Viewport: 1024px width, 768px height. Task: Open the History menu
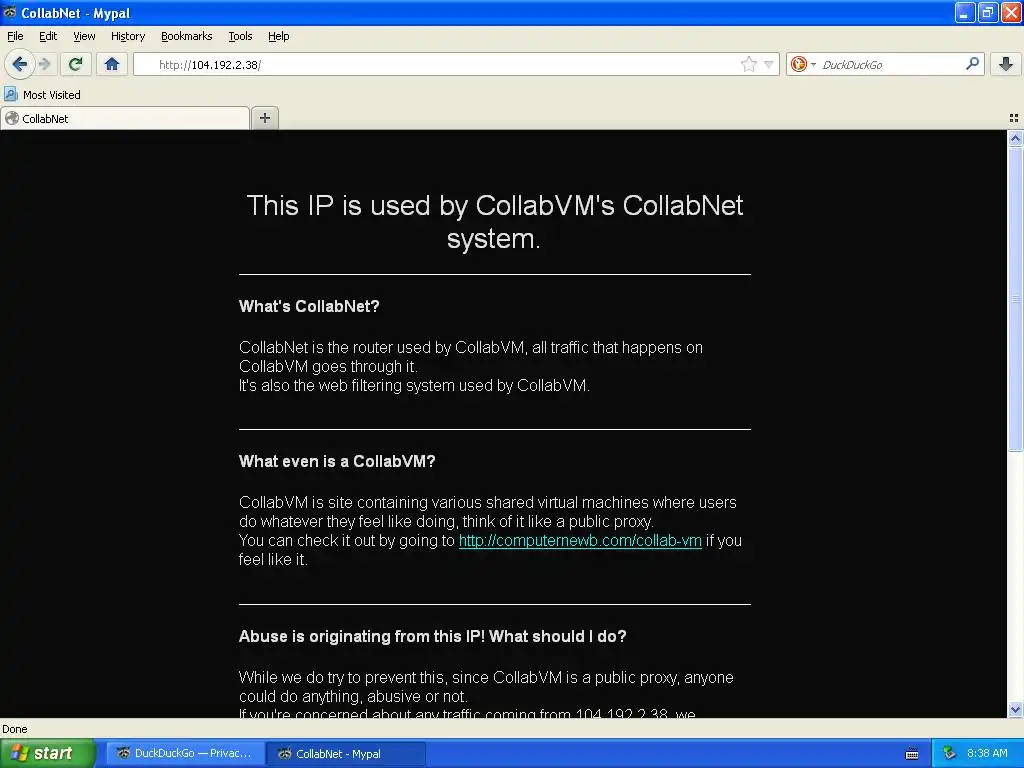[127, 36]
